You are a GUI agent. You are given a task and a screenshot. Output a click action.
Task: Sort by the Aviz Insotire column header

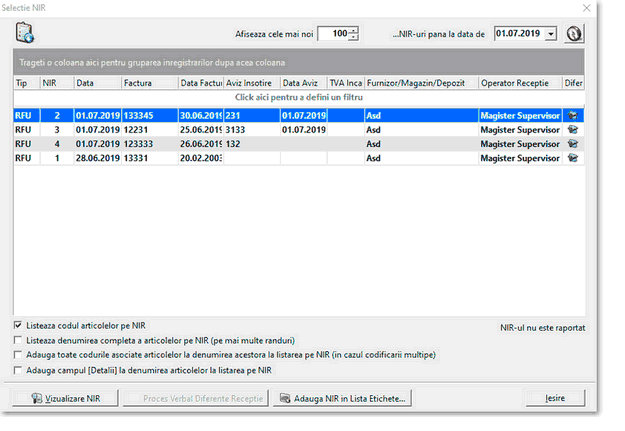coord(252,83)
